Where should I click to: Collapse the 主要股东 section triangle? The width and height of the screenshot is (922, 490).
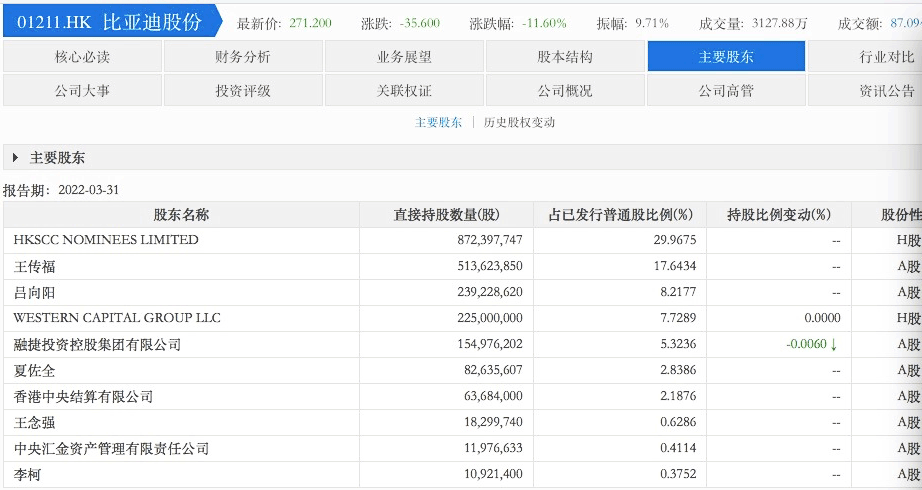[16, 158]
